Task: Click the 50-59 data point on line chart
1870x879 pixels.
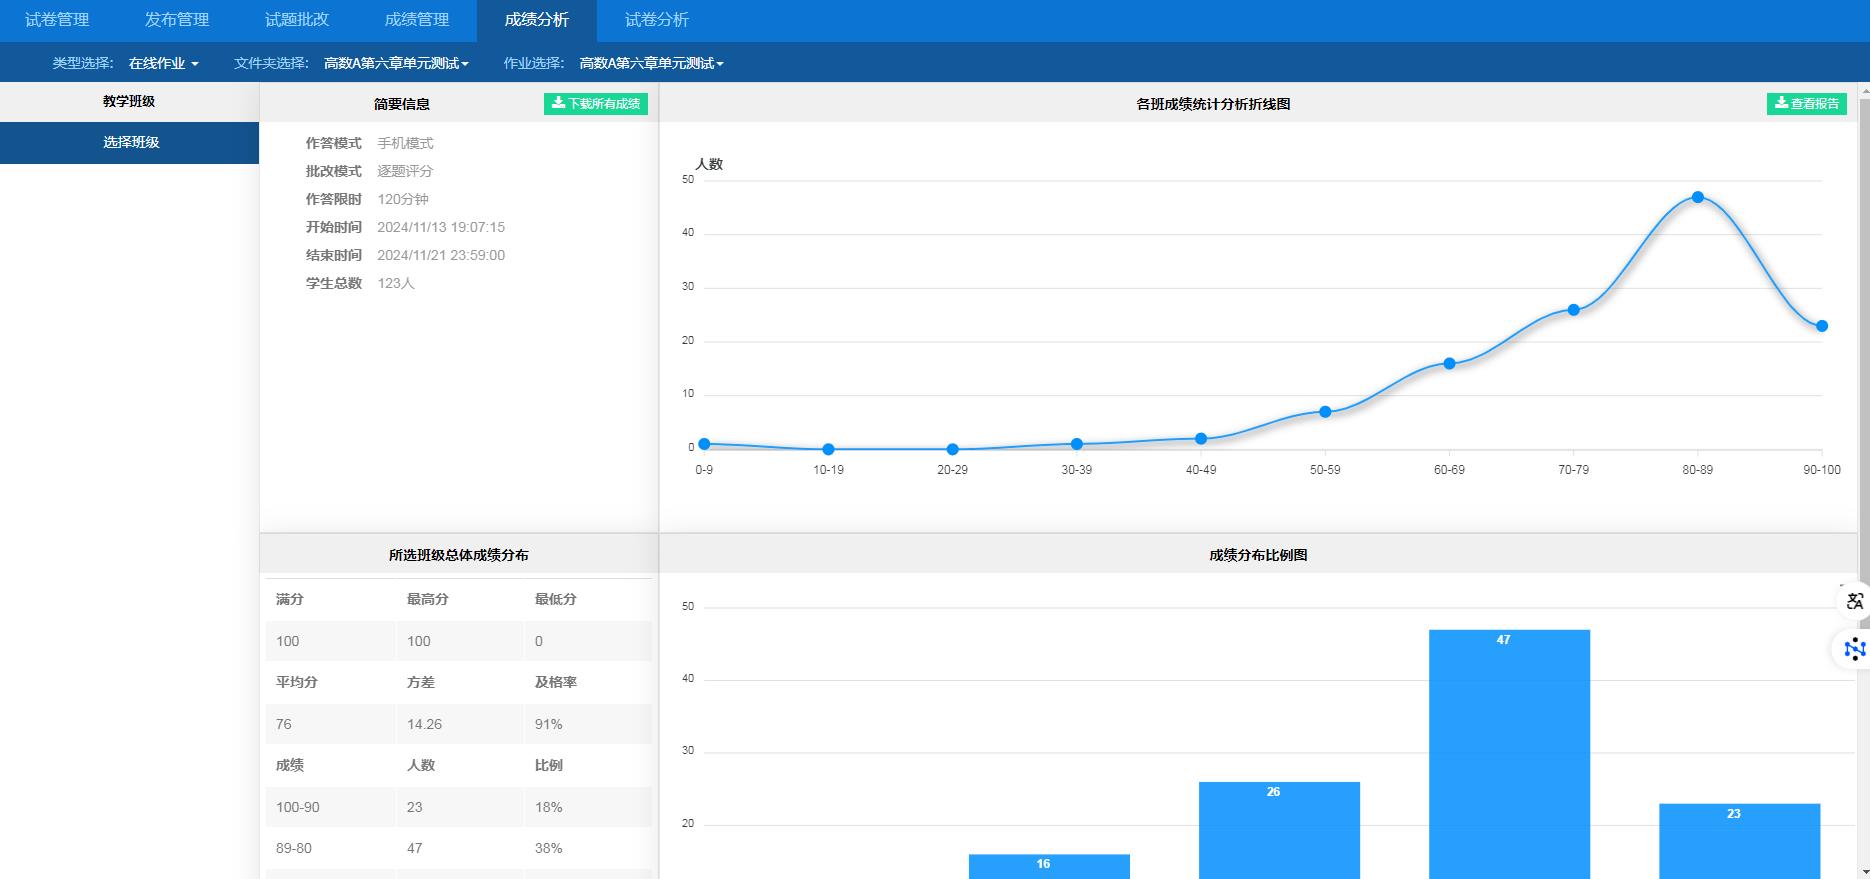Action: tap(1325, 412)
